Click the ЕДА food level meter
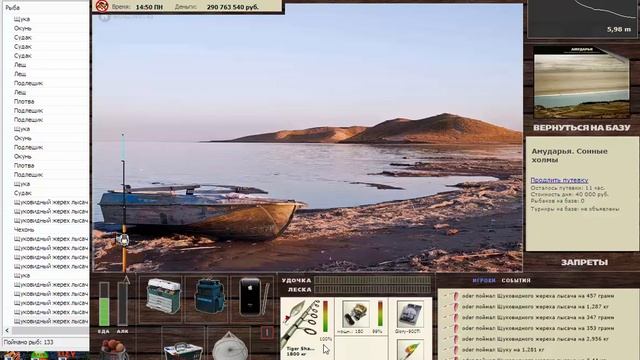This screenshot has height=360, width=640. point(104,304)
